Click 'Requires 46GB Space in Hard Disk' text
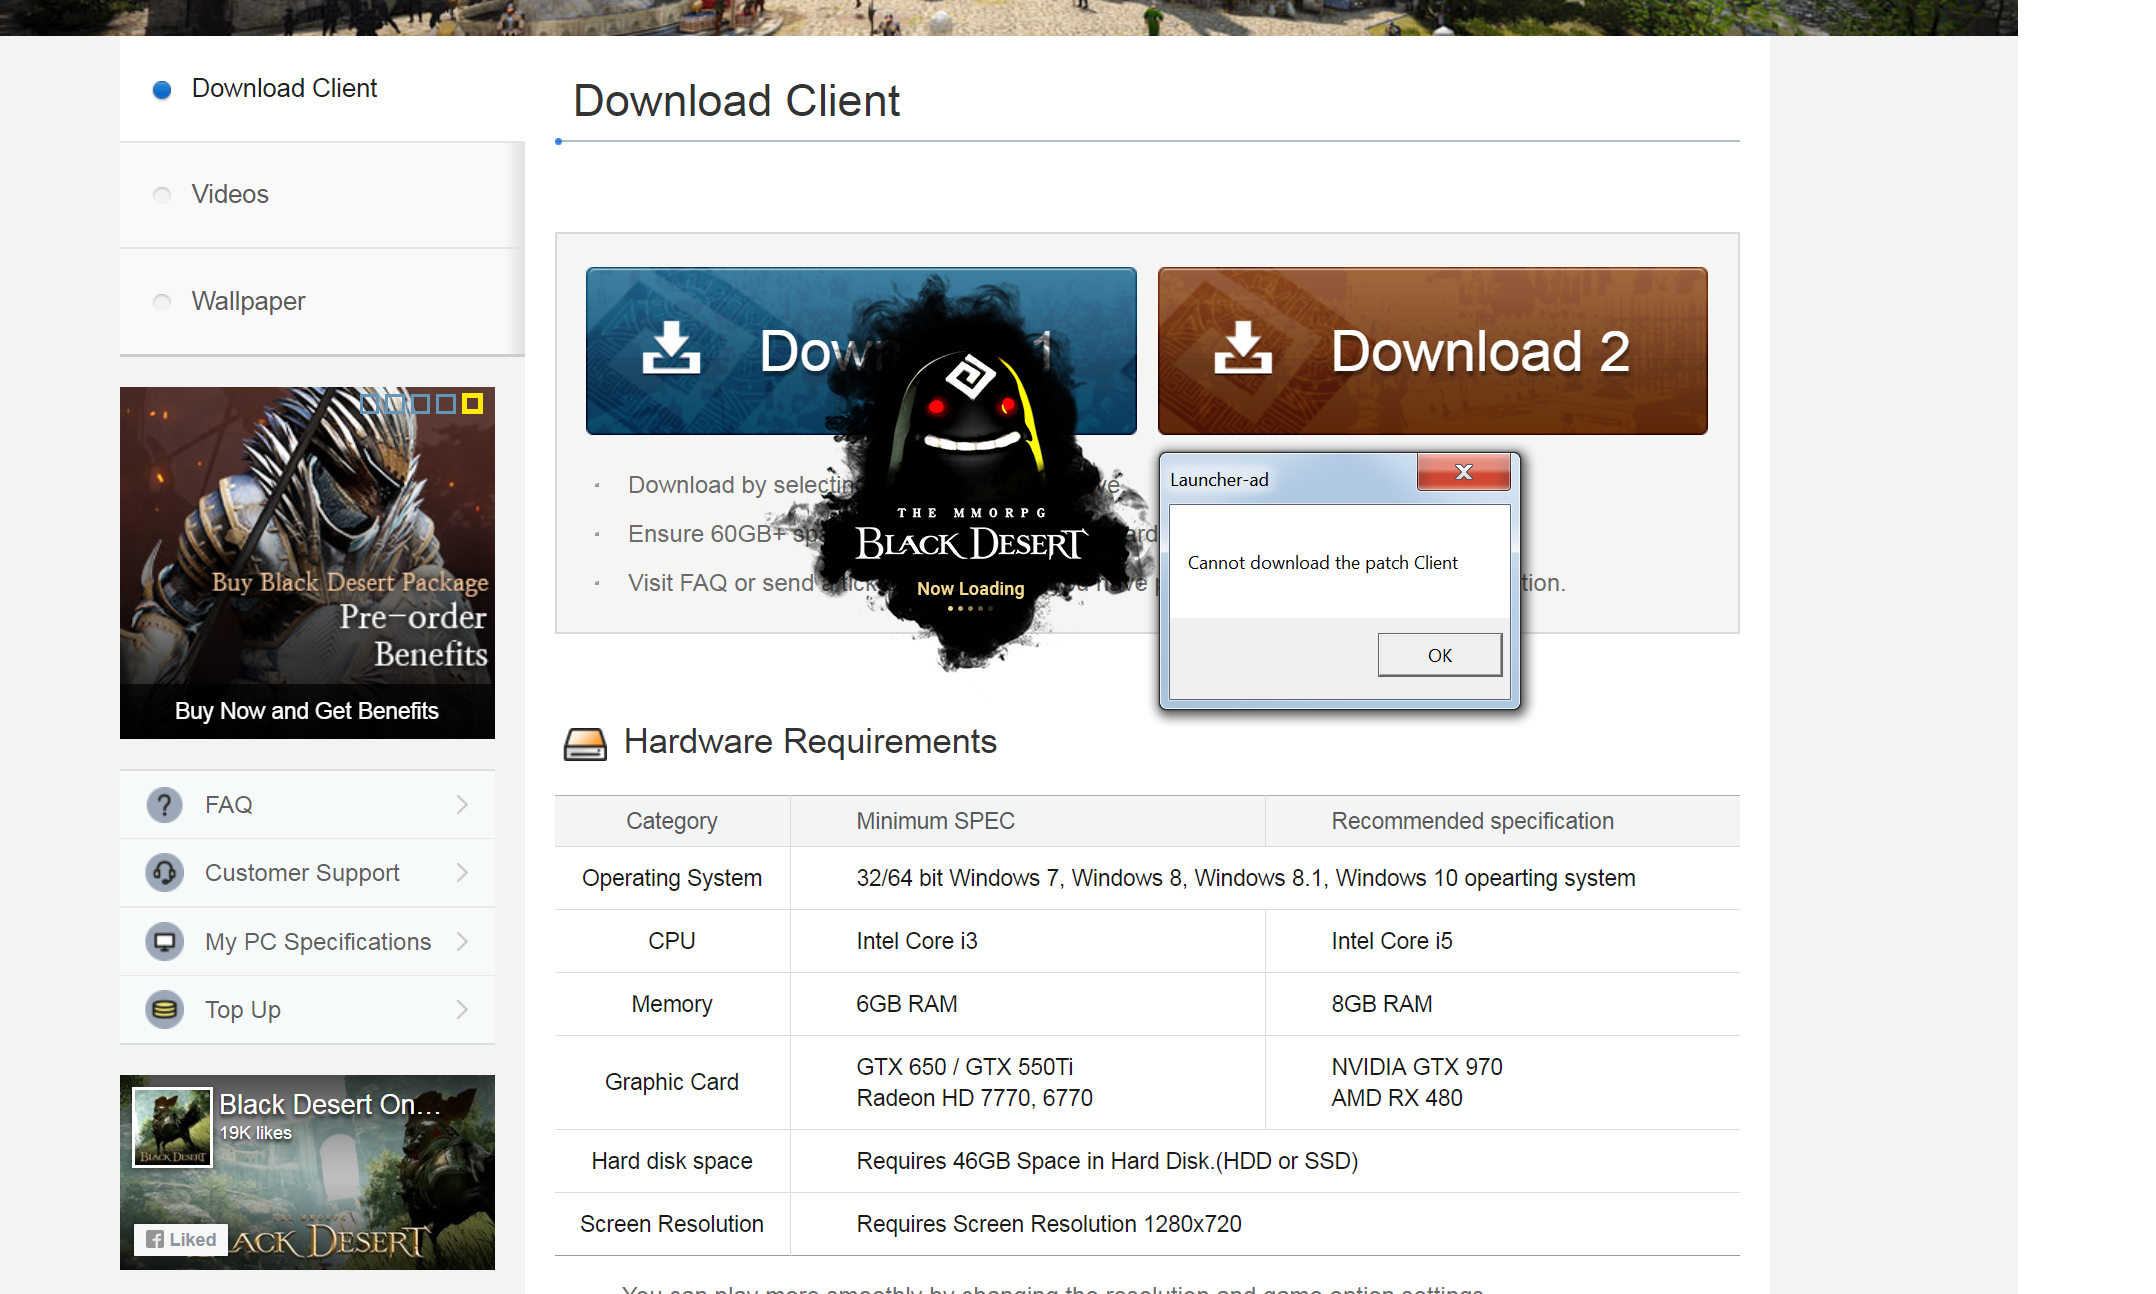This screenshot has width=2156, height=1294. click(1107, 1161)
